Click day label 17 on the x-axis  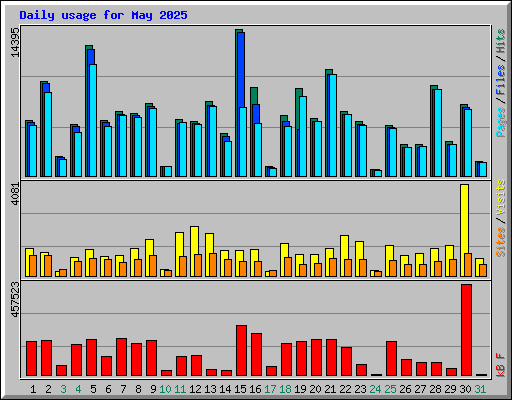point(270,389)
